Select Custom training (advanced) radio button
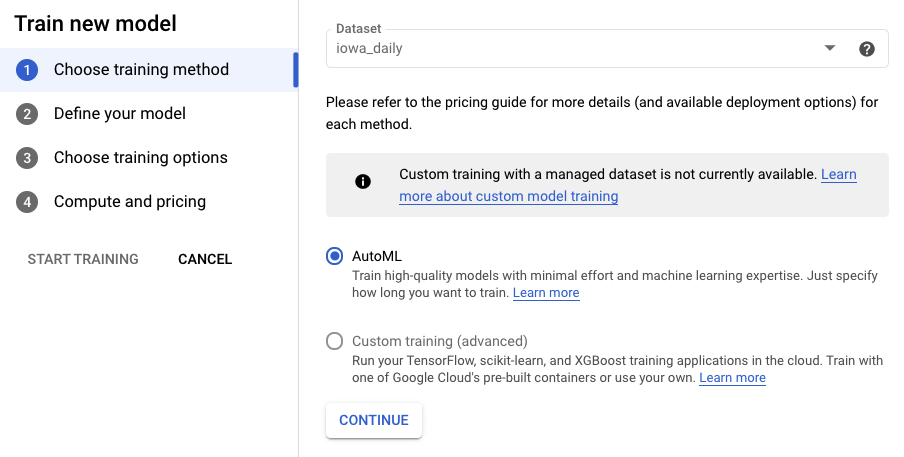Screen dimensions: 904x457 tap(335, 341)
